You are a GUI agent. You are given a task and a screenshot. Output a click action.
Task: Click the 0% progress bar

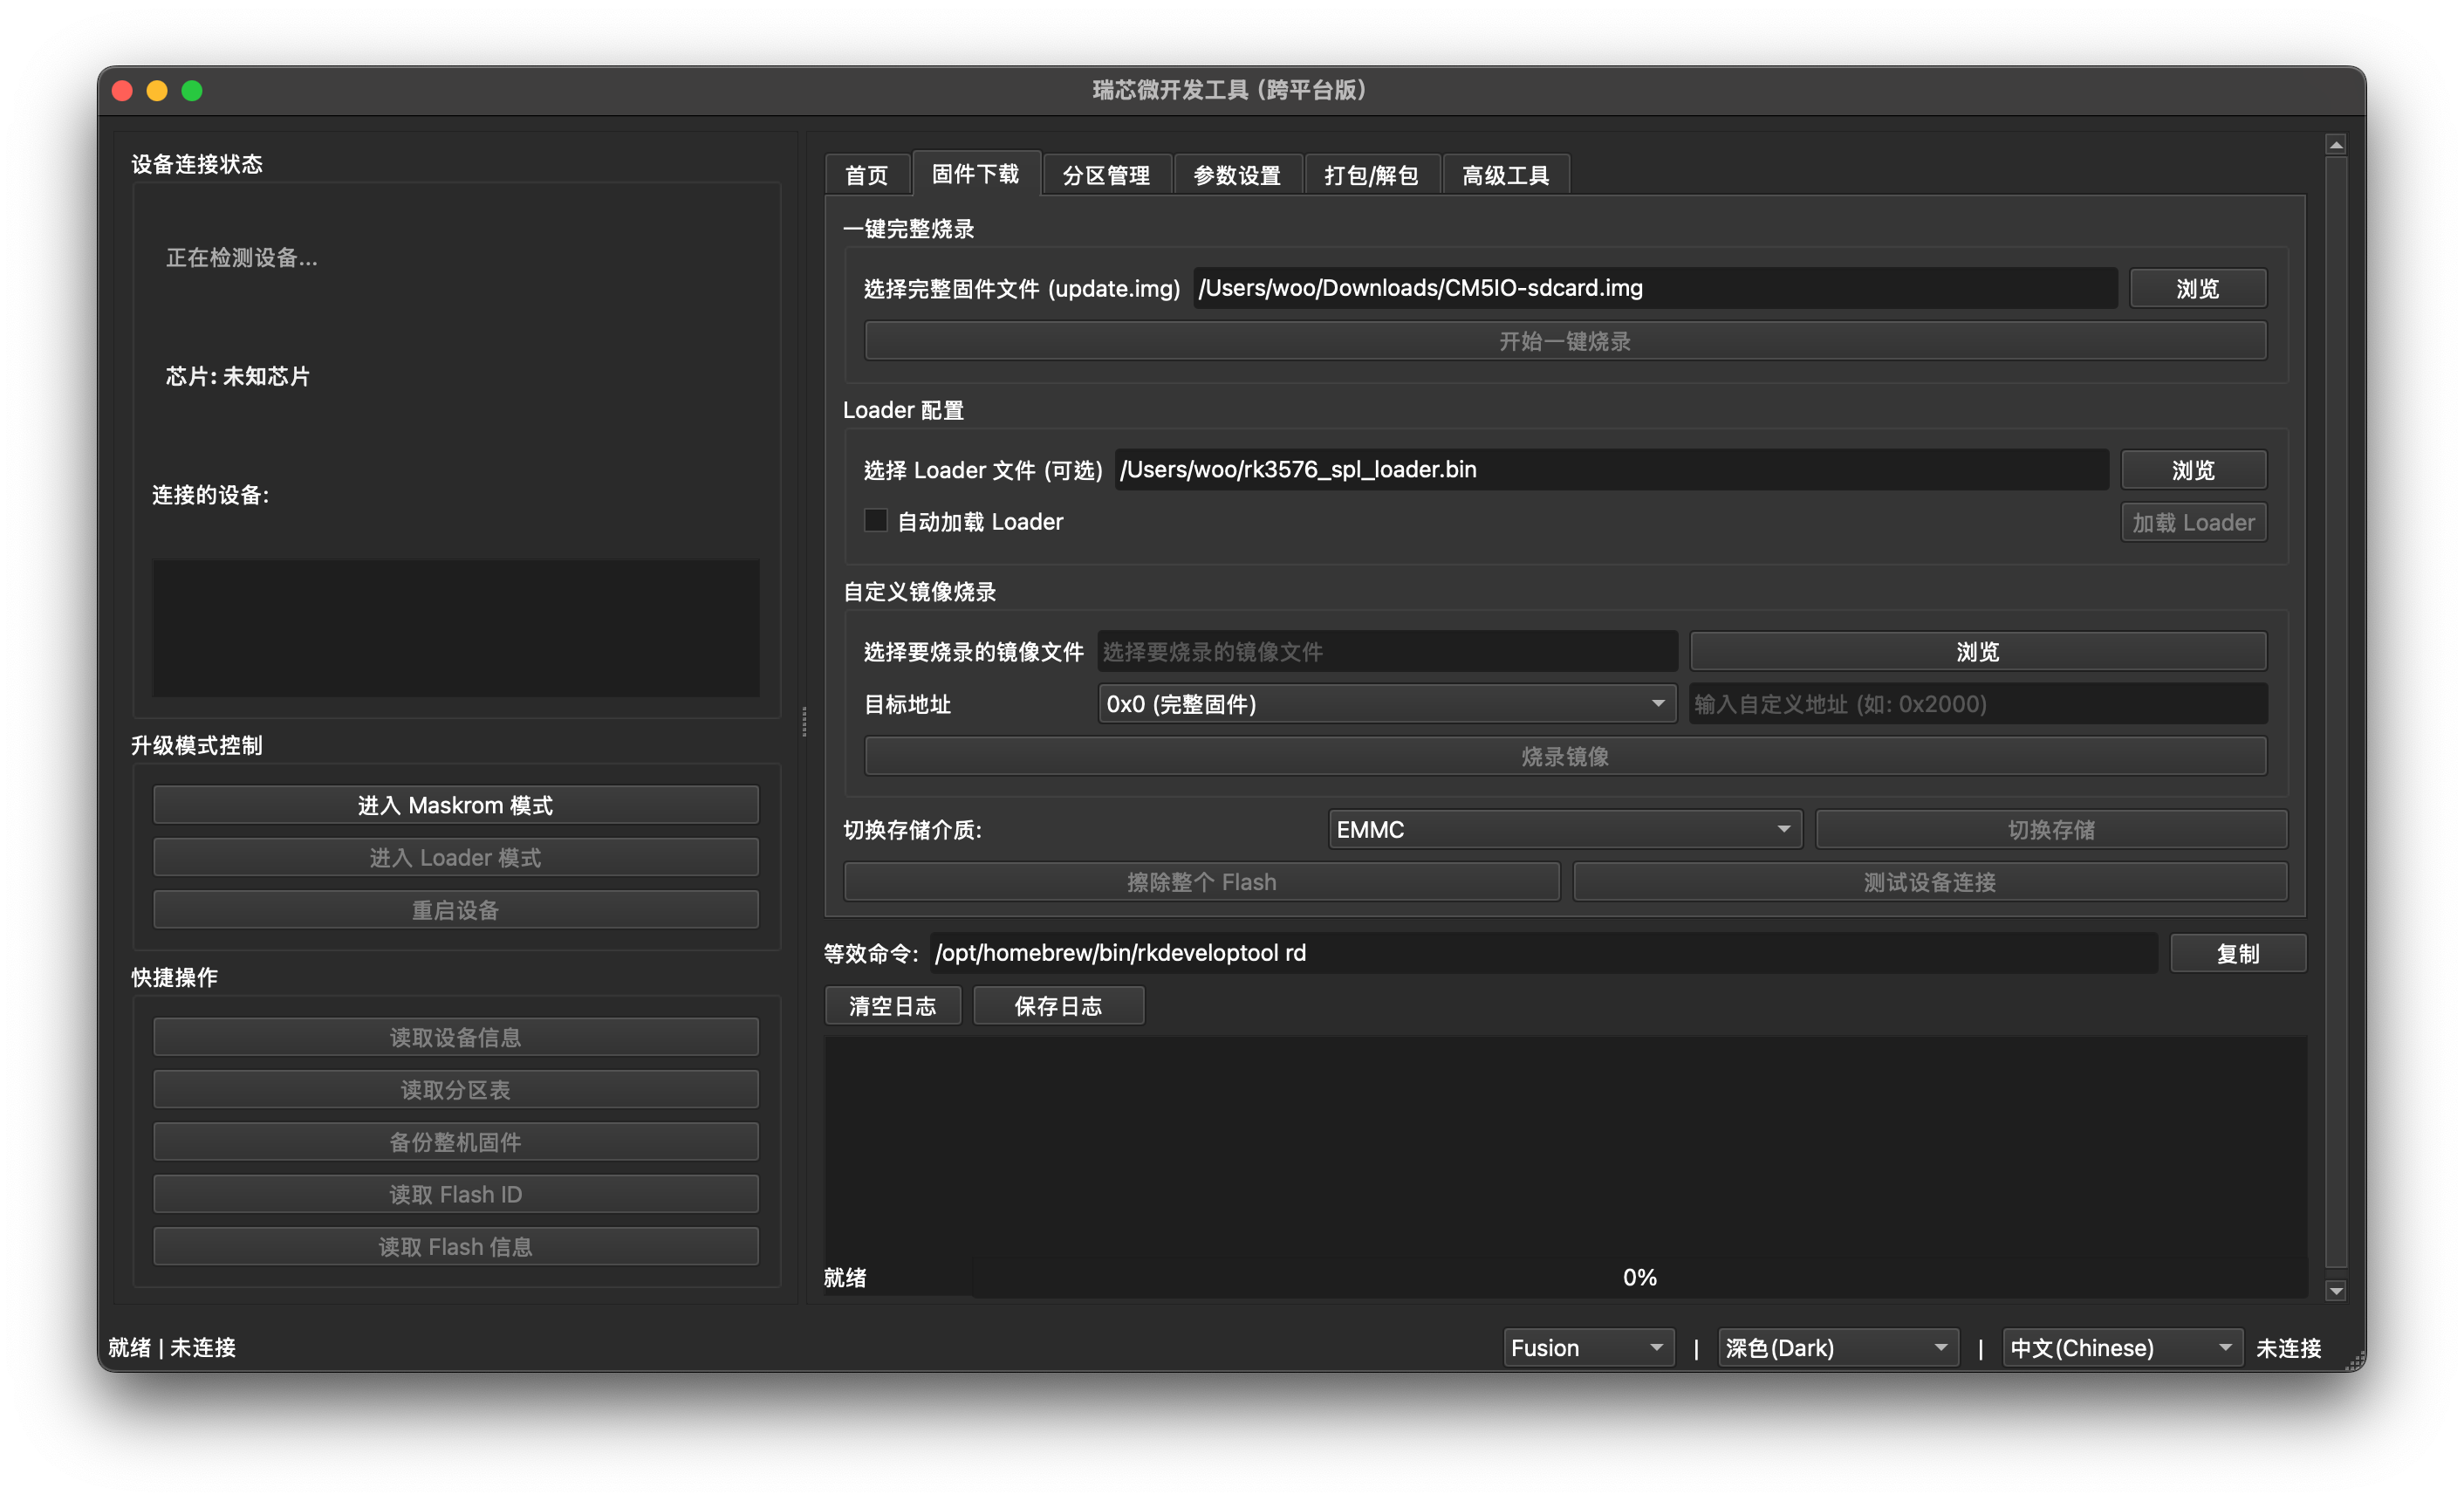pyautogui.click(x=1639, y=1278)
